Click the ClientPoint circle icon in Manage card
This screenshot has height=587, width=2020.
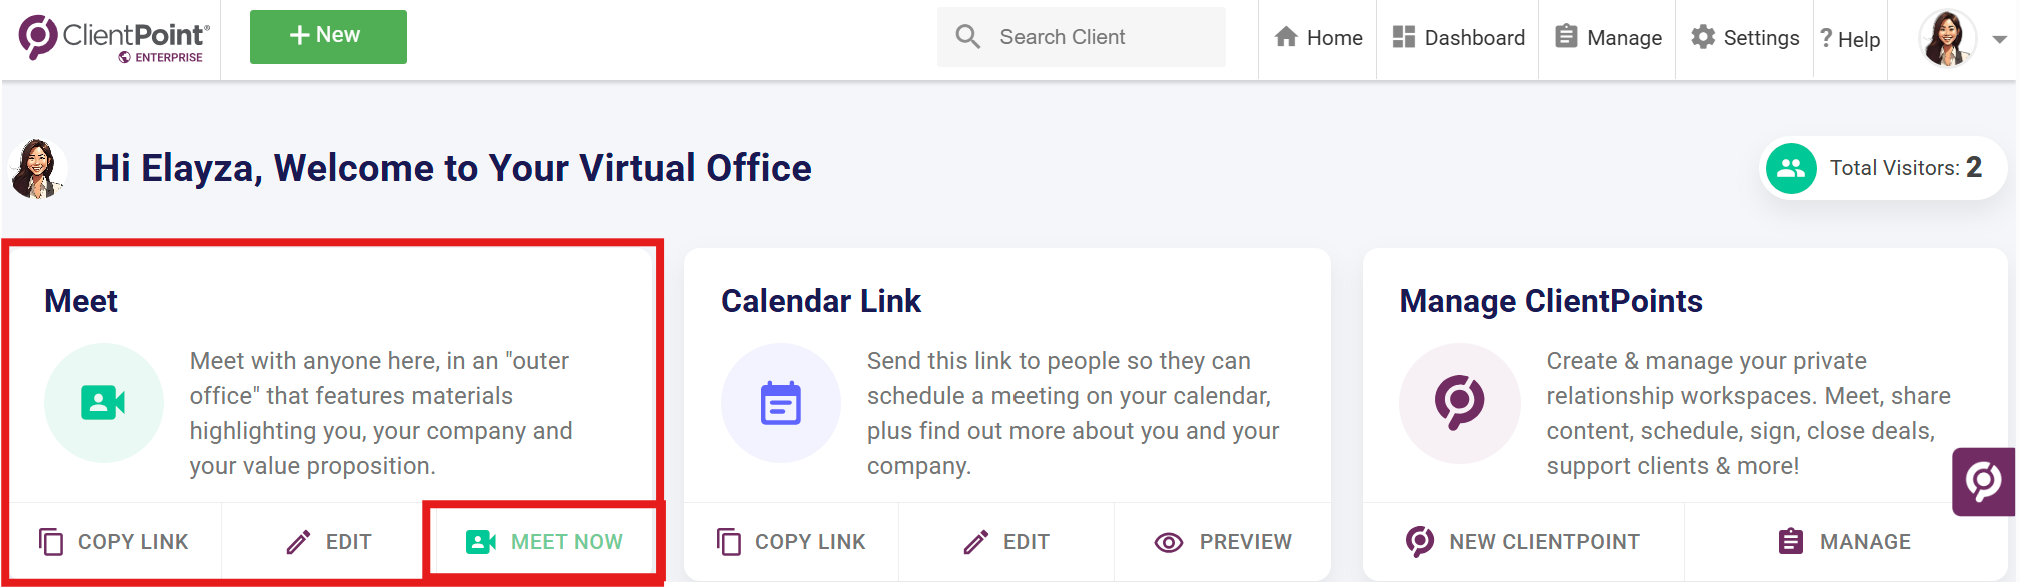1459,403
